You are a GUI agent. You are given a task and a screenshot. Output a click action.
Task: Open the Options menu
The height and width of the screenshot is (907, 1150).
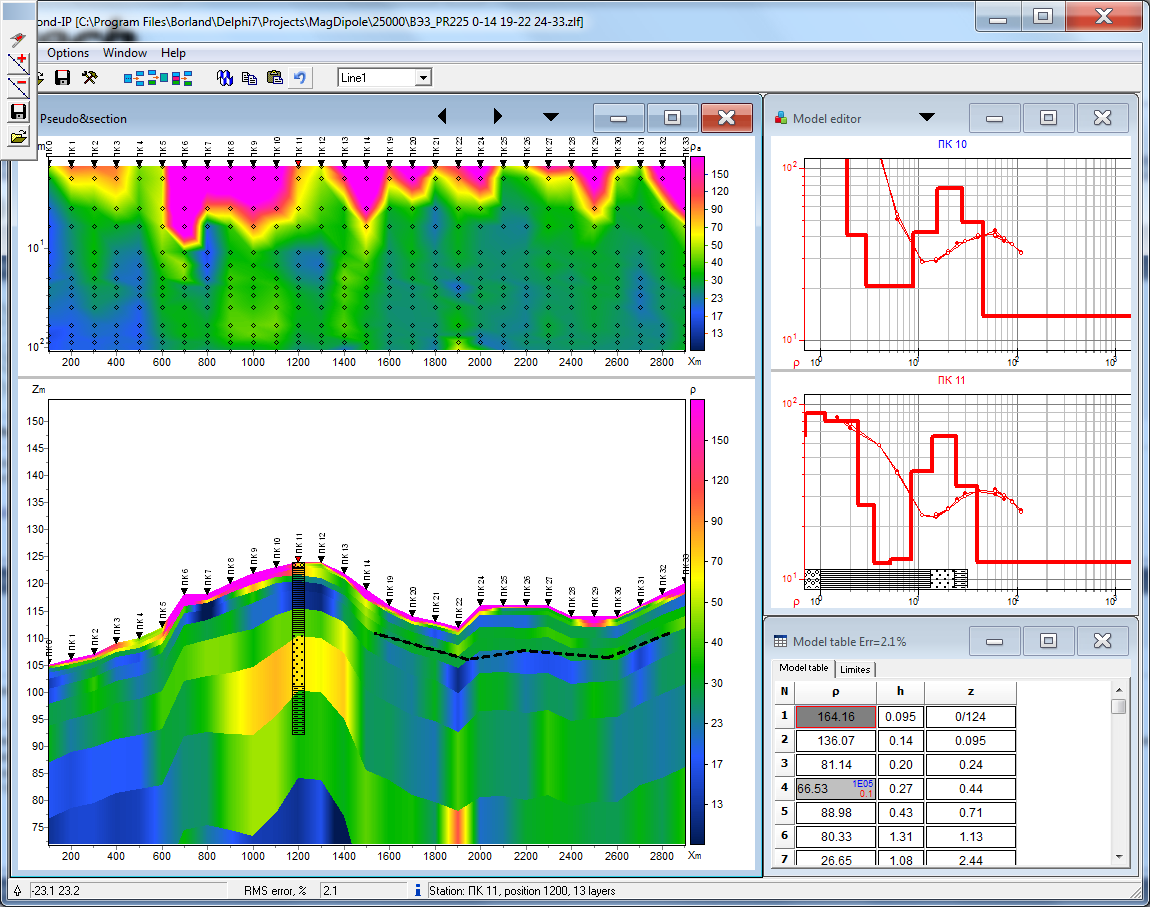tap(68, 53)
